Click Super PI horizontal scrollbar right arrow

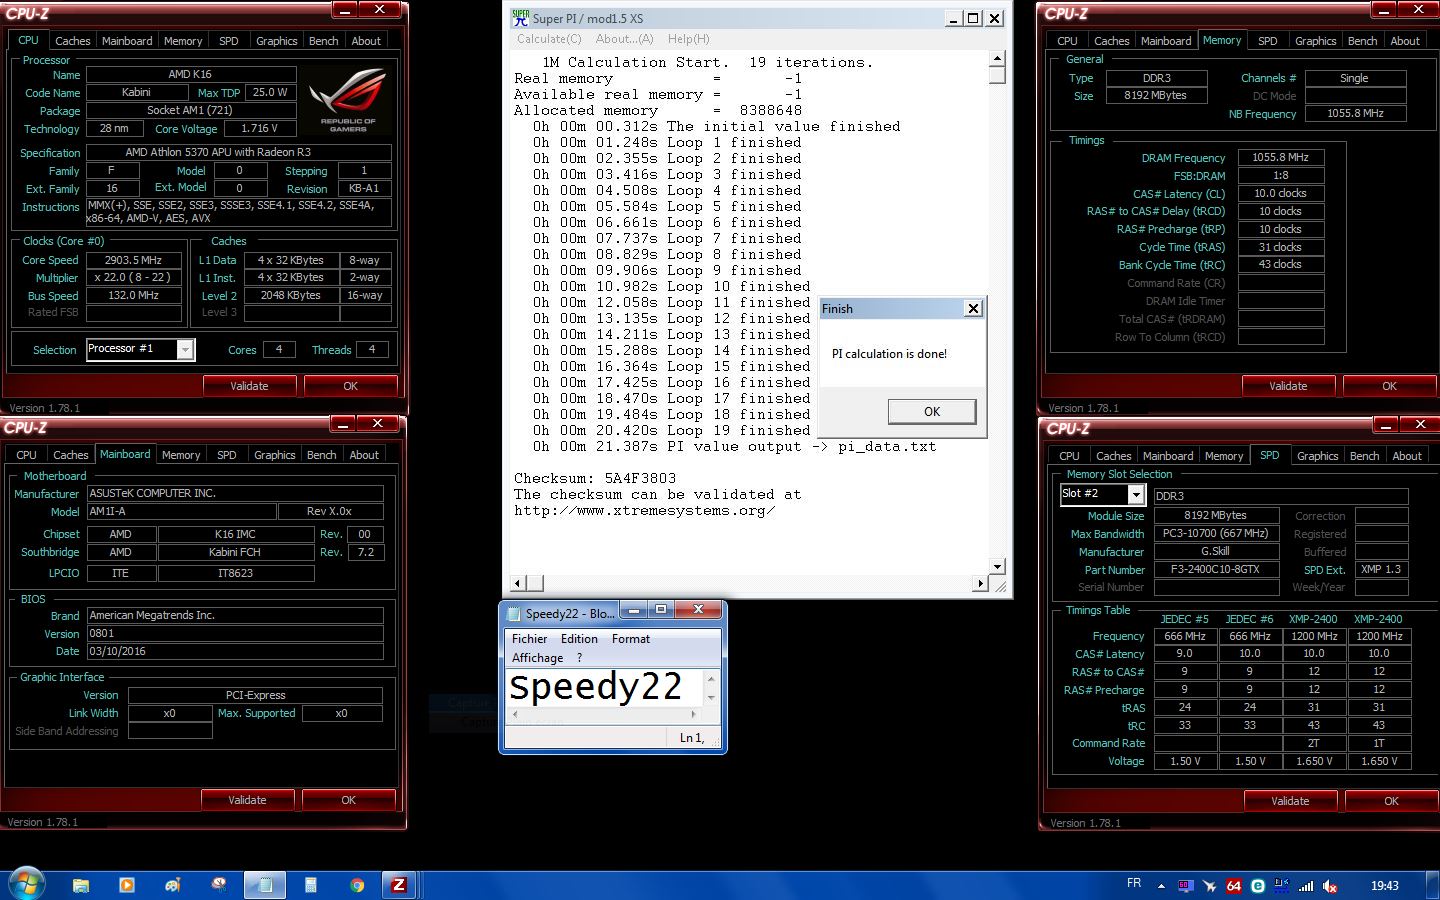point(981,583)
